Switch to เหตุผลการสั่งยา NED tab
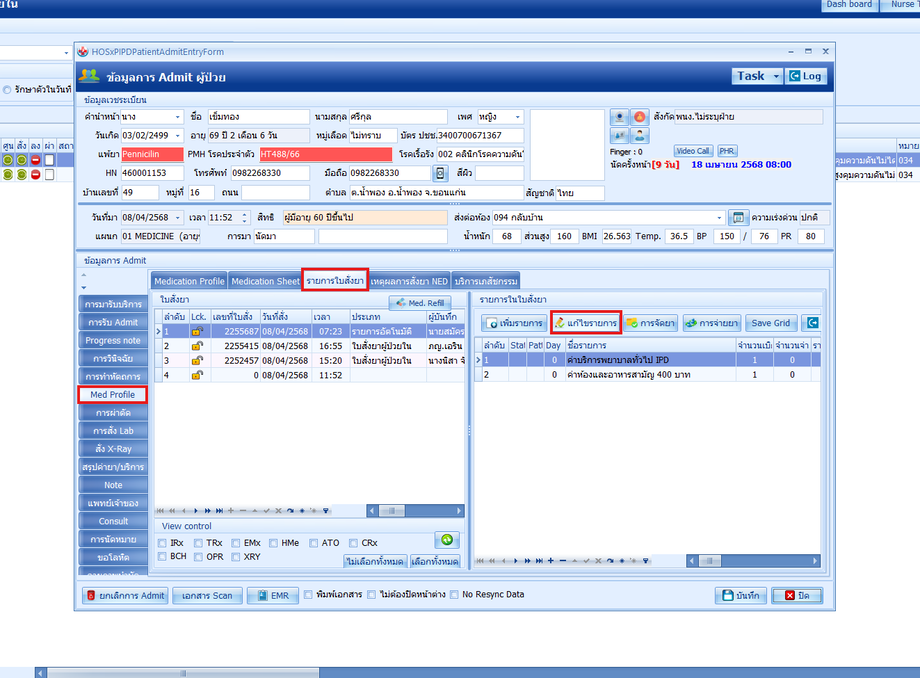Image resolution: width=920 pixels, height=678 pixels. tap(410, 282)
